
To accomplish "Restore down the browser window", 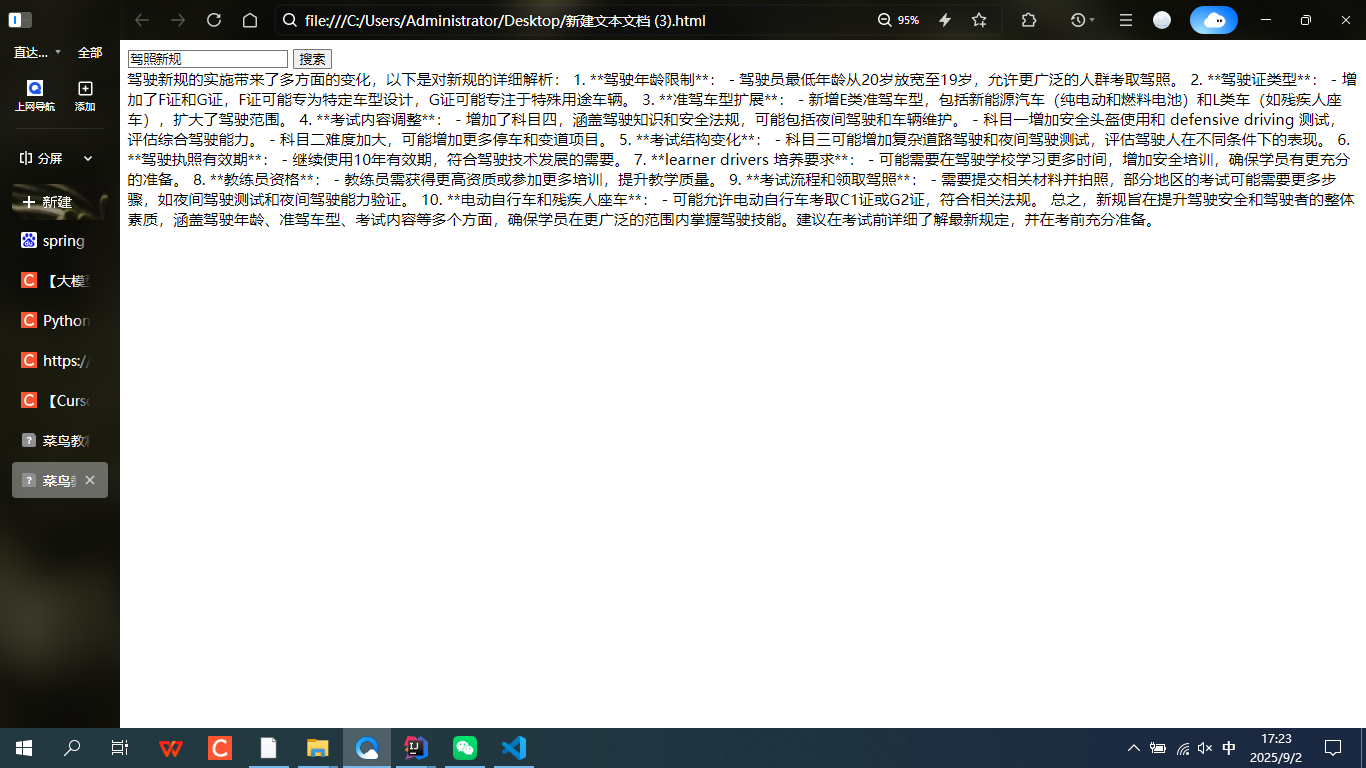I will [x=1305, y=20].
